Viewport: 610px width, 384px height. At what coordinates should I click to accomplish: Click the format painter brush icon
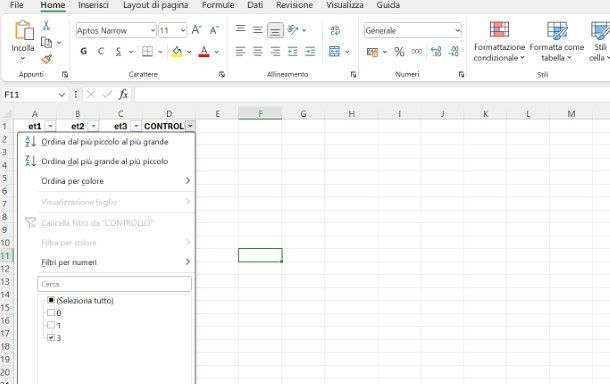[x=46, y=59]
